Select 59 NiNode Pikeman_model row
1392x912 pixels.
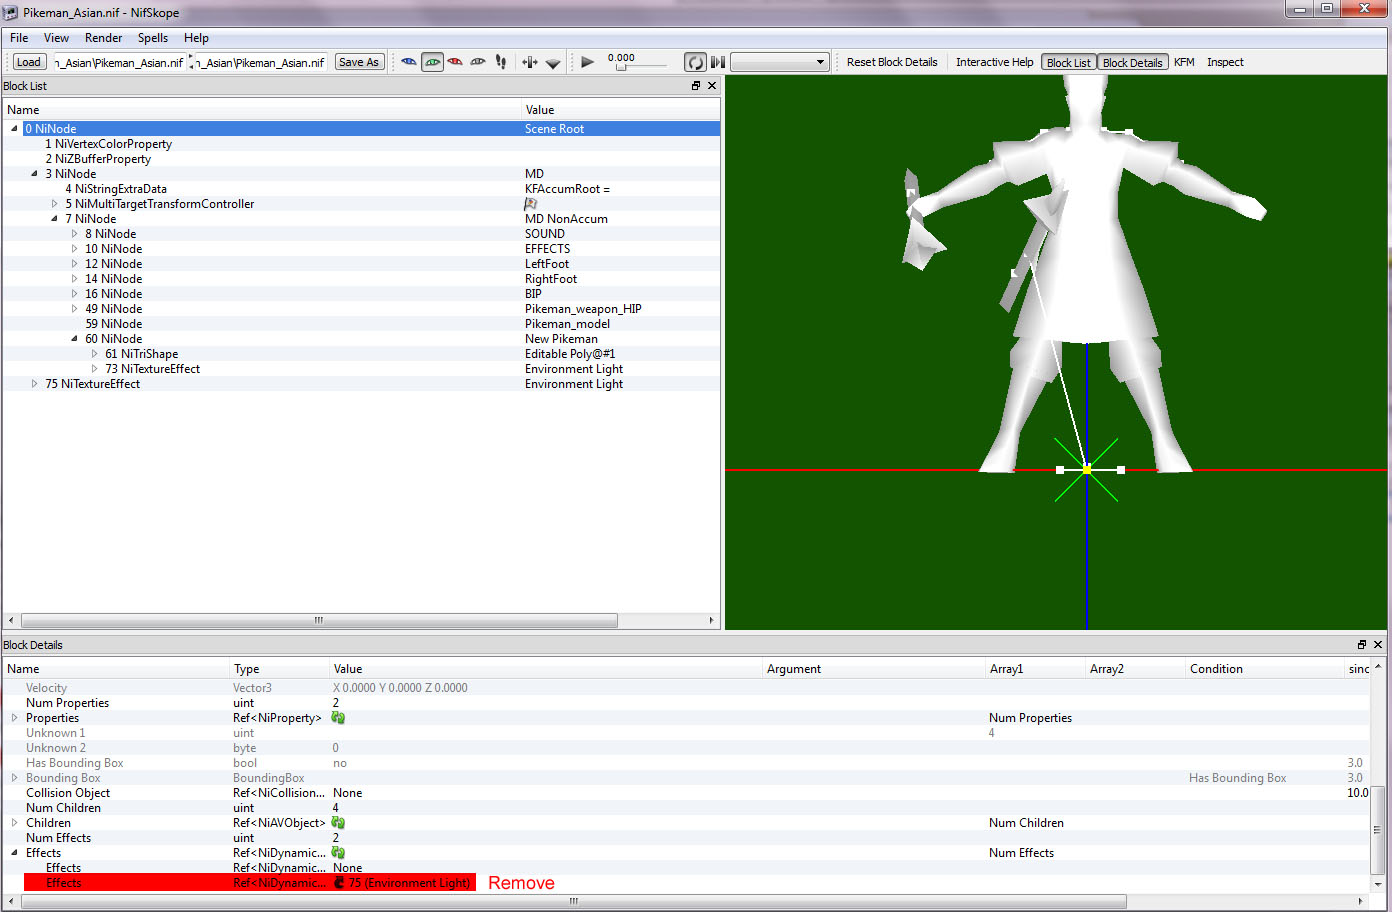coord(361,324)
